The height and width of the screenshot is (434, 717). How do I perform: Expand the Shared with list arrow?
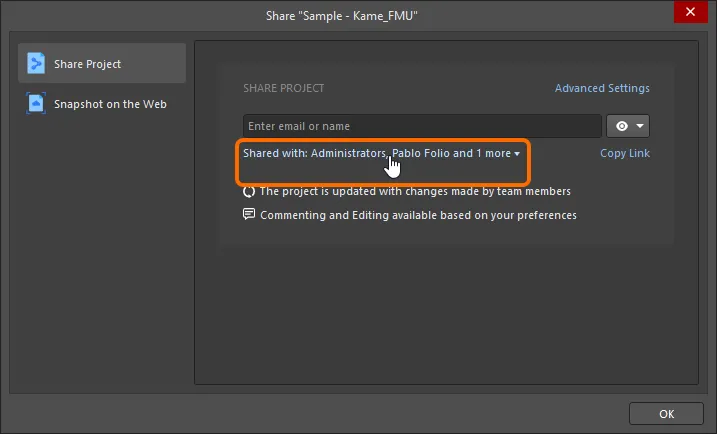517,154
